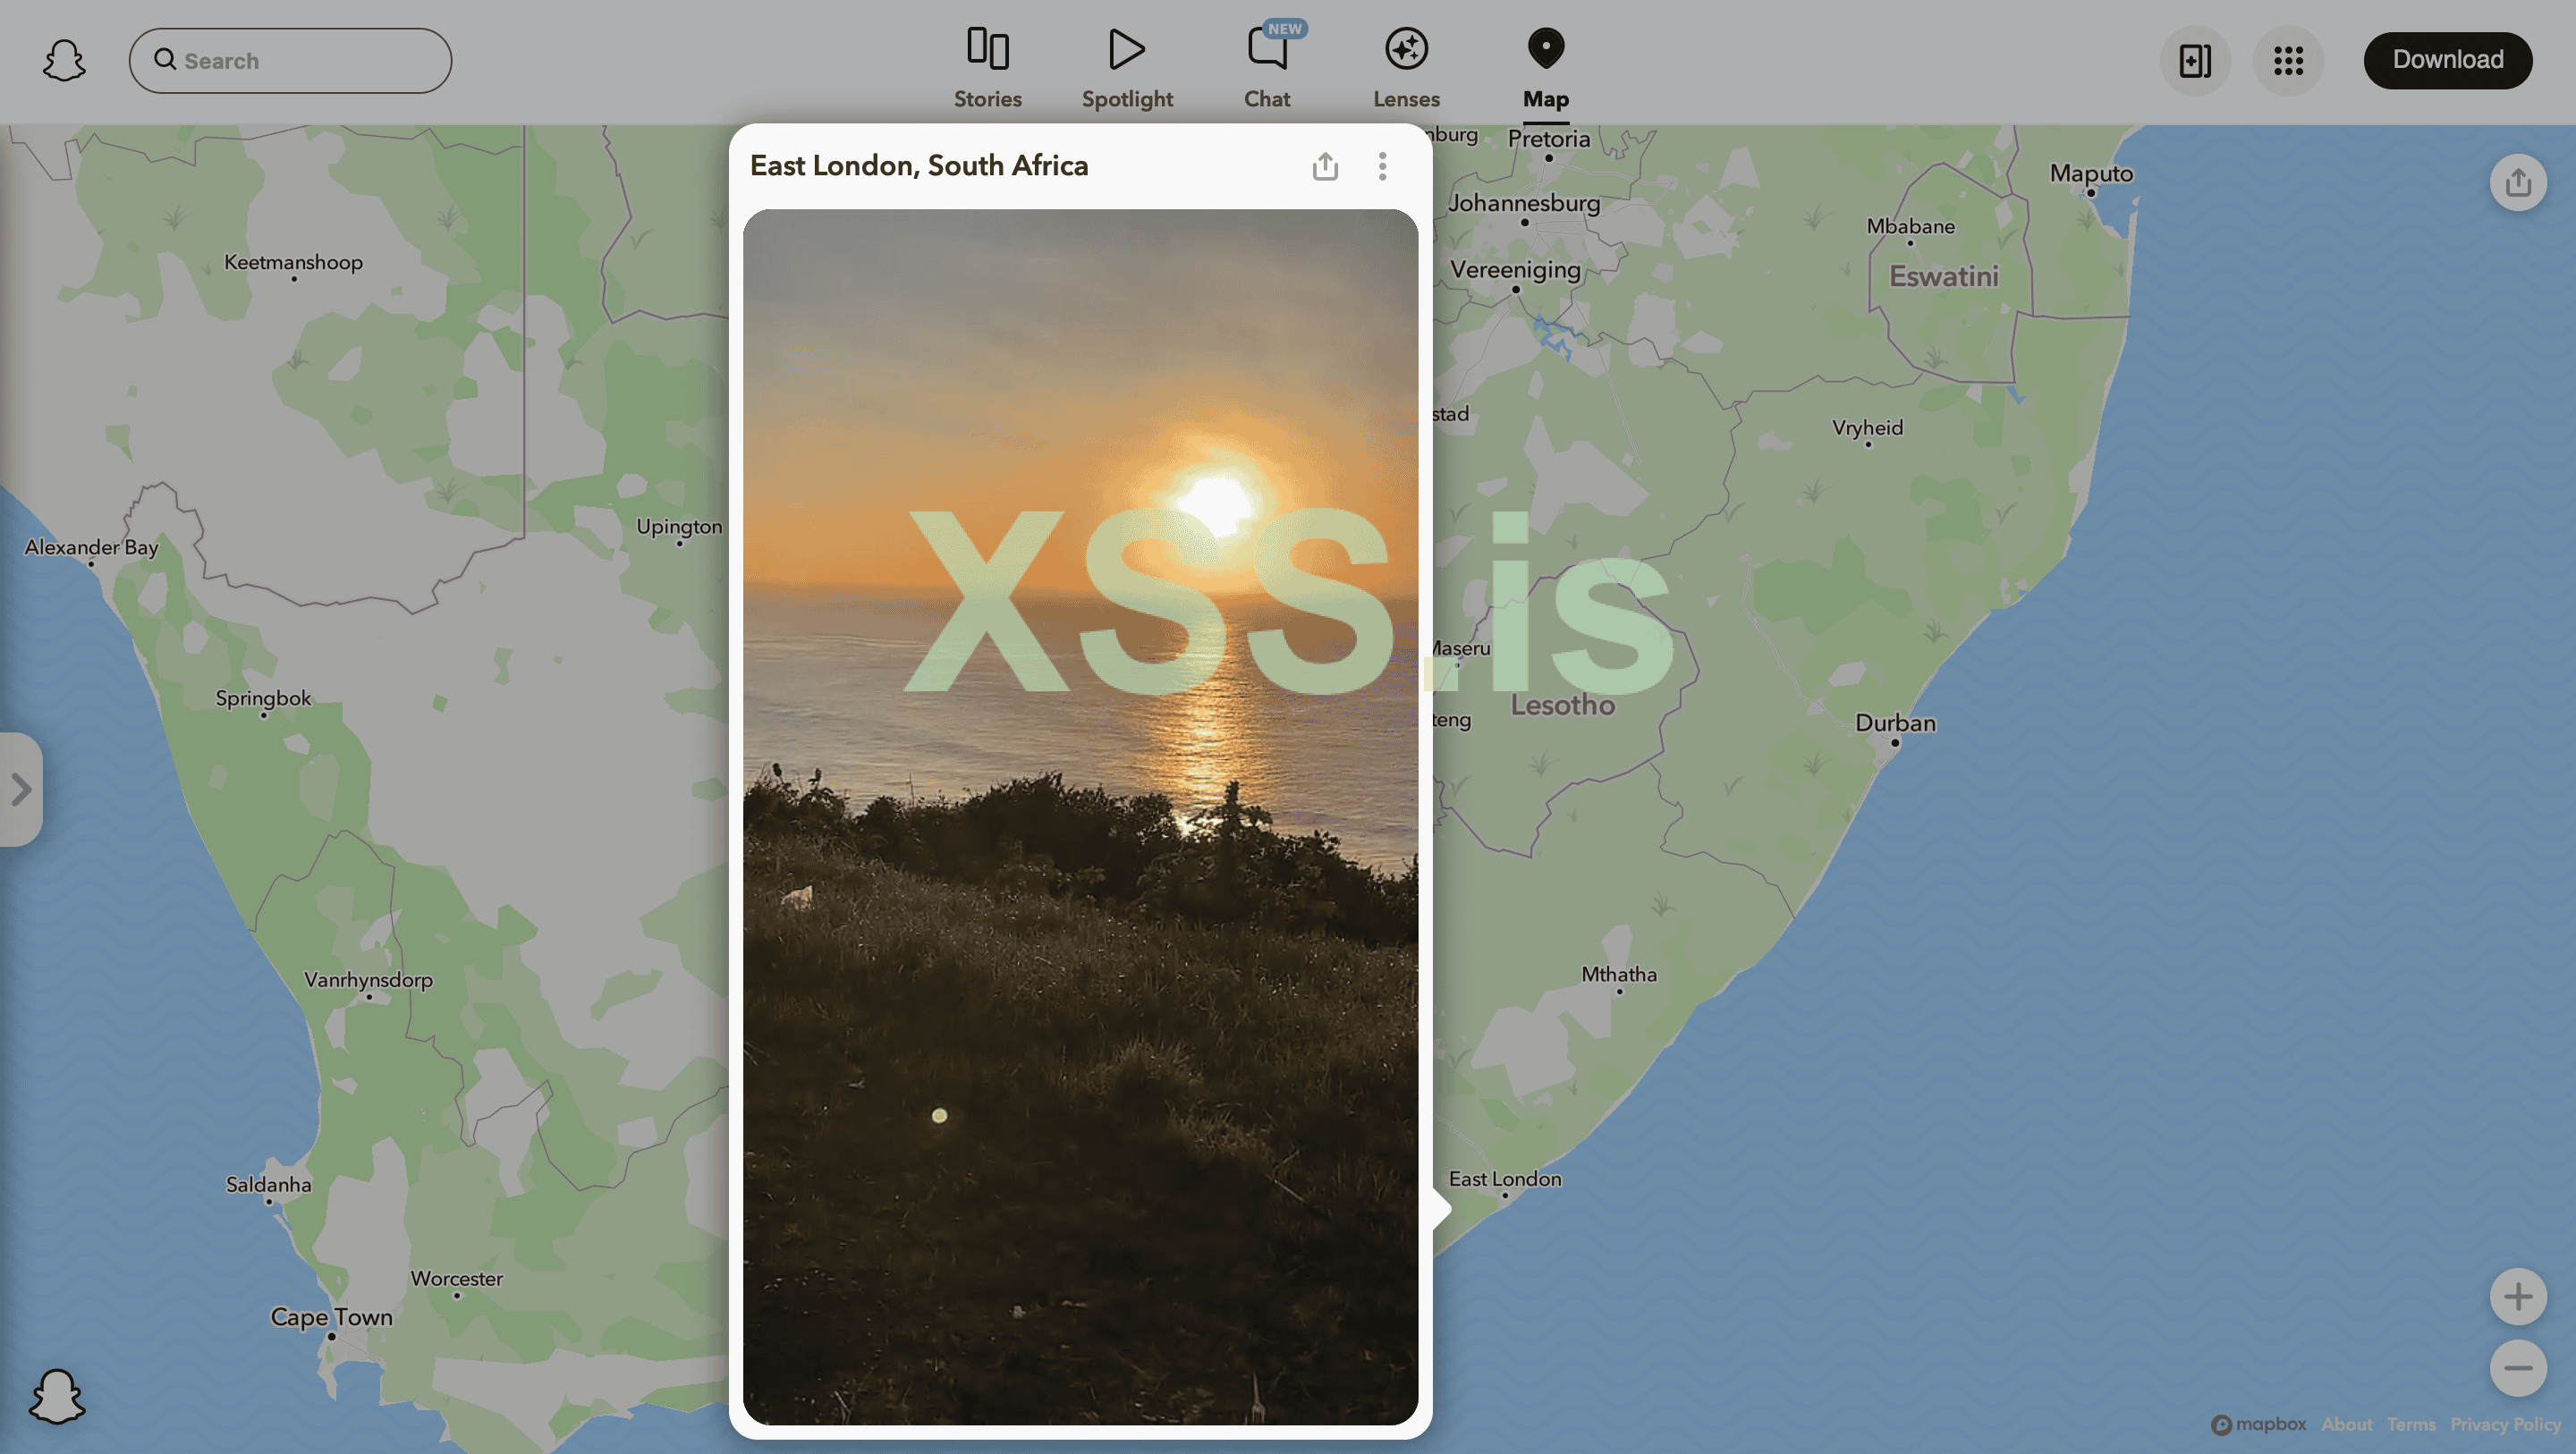Image resolution: width=2576 pixels, height=1454 pixels.
Task: Zoom out on the map with minus button
Action: click(2517, 1368)
